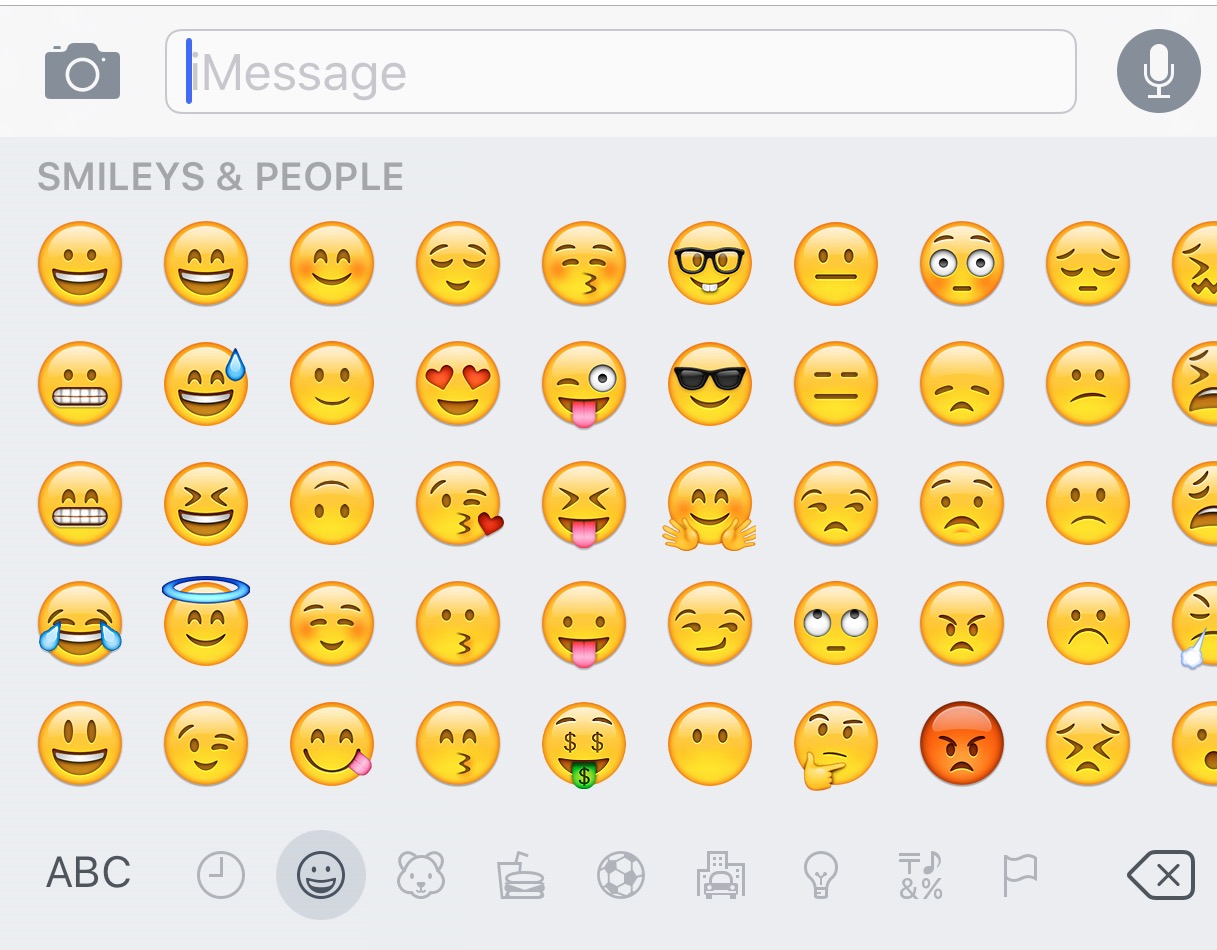The image size is (1217, 950).
Task: Select the Smileys & People category tab
Action: (321, 875)
